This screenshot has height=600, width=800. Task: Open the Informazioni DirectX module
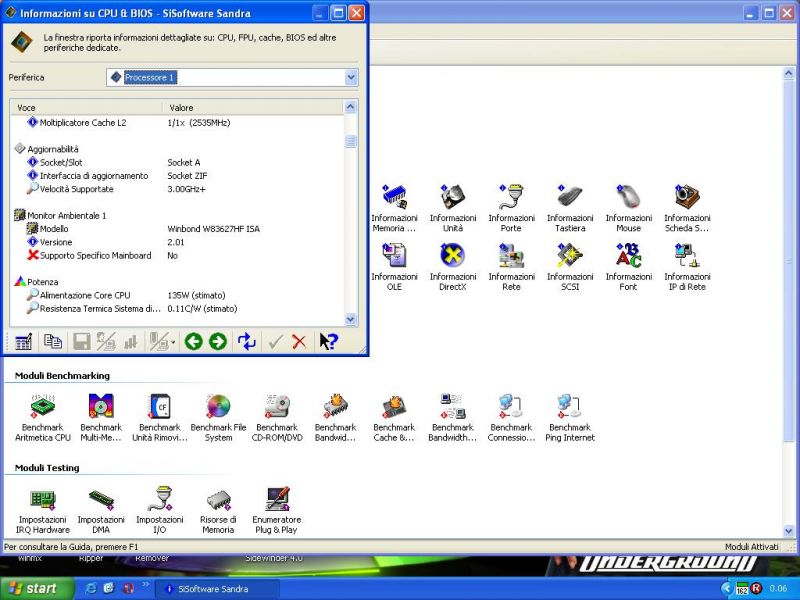pos(453,267)
